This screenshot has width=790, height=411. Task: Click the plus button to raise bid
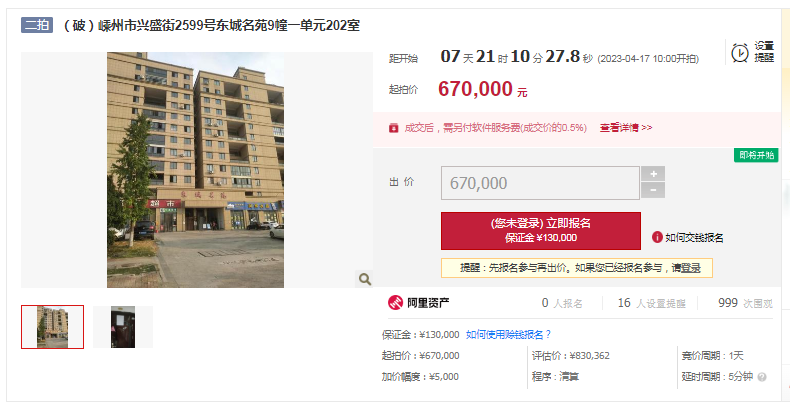tap(653, 174)
